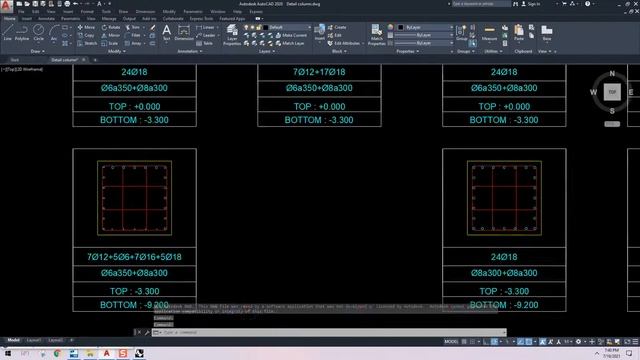640x360 pixels.
Task: Click the command line input field
Action: [329, 332]
